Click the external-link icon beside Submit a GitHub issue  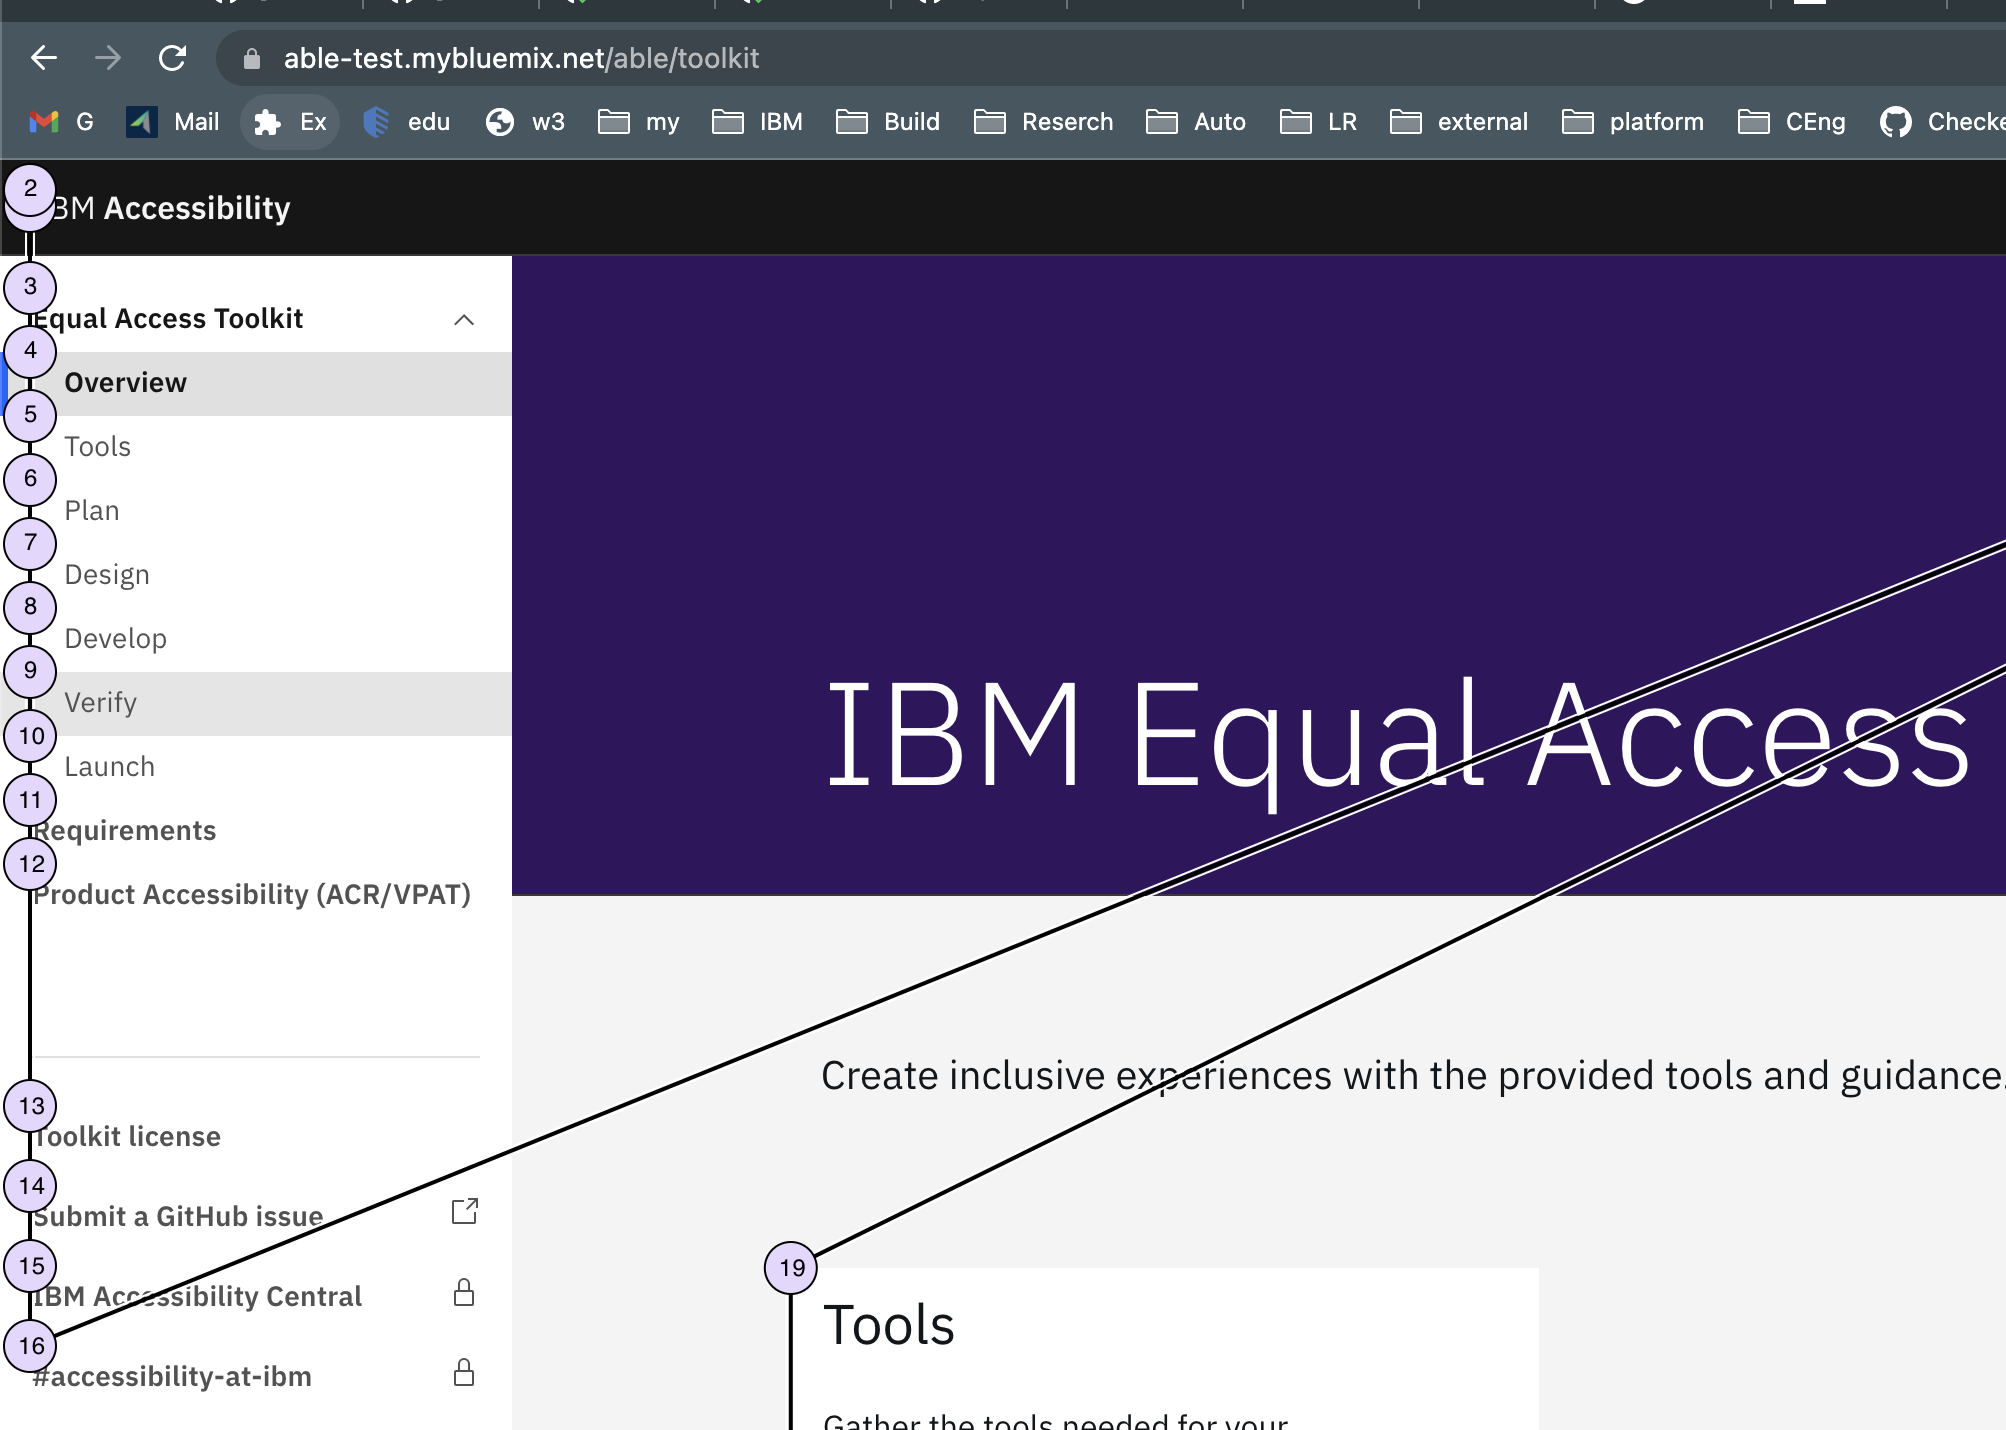[463, 1211]
